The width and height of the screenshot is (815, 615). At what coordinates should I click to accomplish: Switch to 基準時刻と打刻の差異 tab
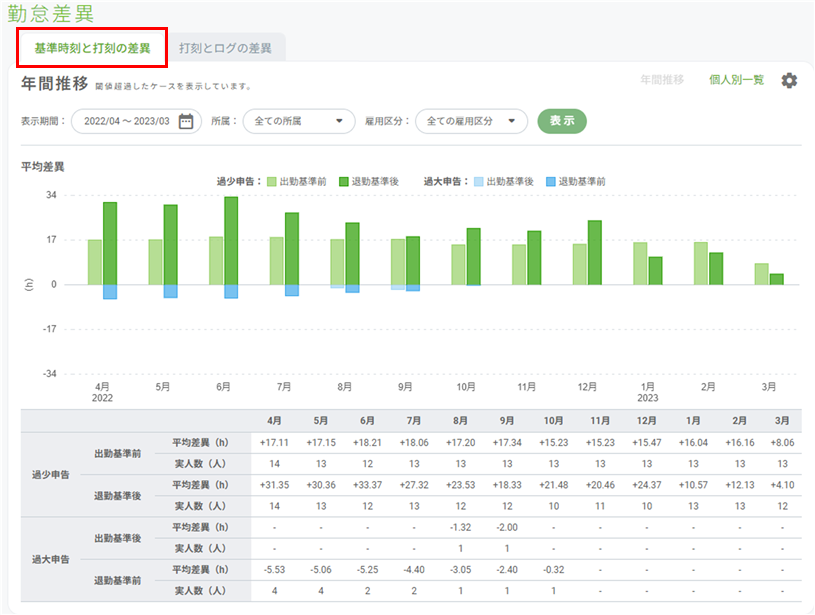92,48
